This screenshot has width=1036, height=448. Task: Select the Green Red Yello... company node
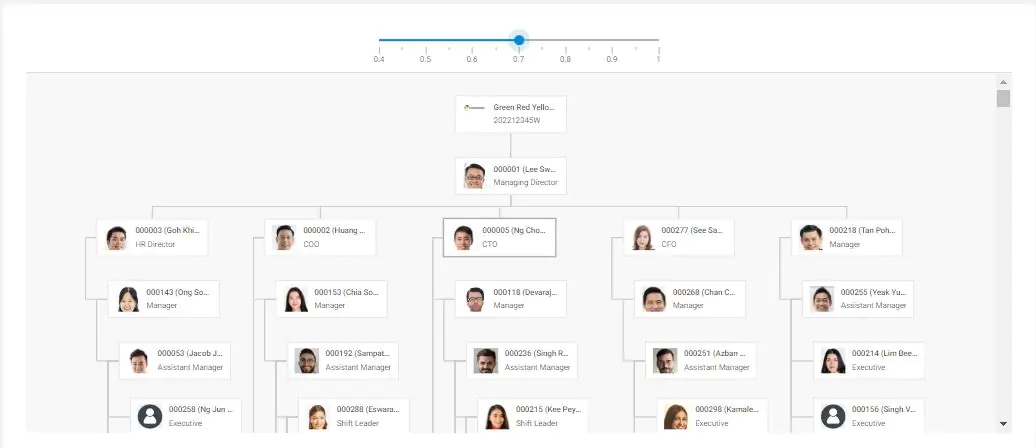511,114
